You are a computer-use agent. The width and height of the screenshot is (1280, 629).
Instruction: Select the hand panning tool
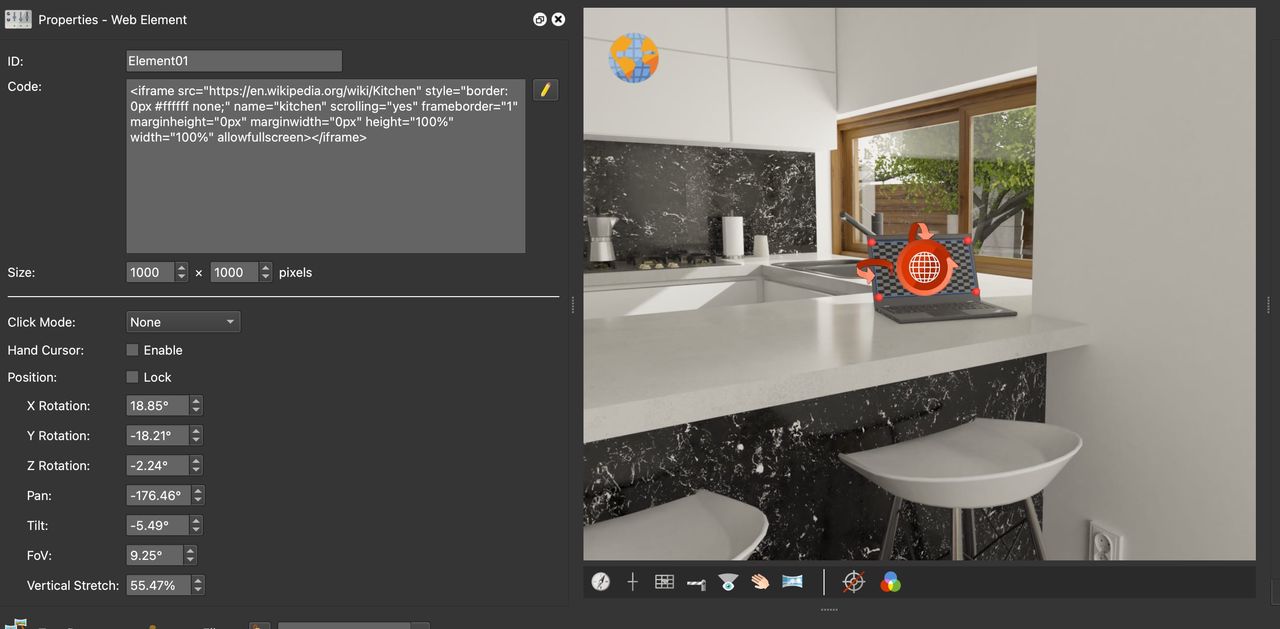click(x=761, y=581)
